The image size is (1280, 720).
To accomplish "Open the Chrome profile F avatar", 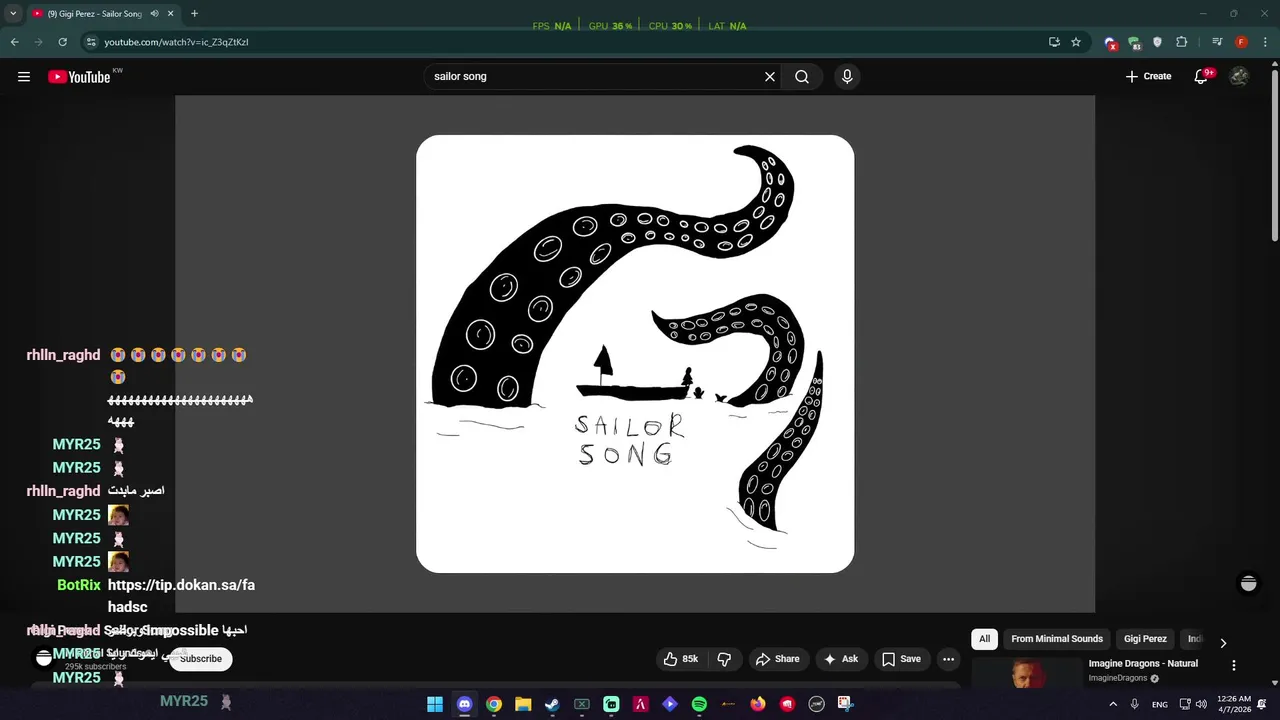I will tap(1241, 42).
